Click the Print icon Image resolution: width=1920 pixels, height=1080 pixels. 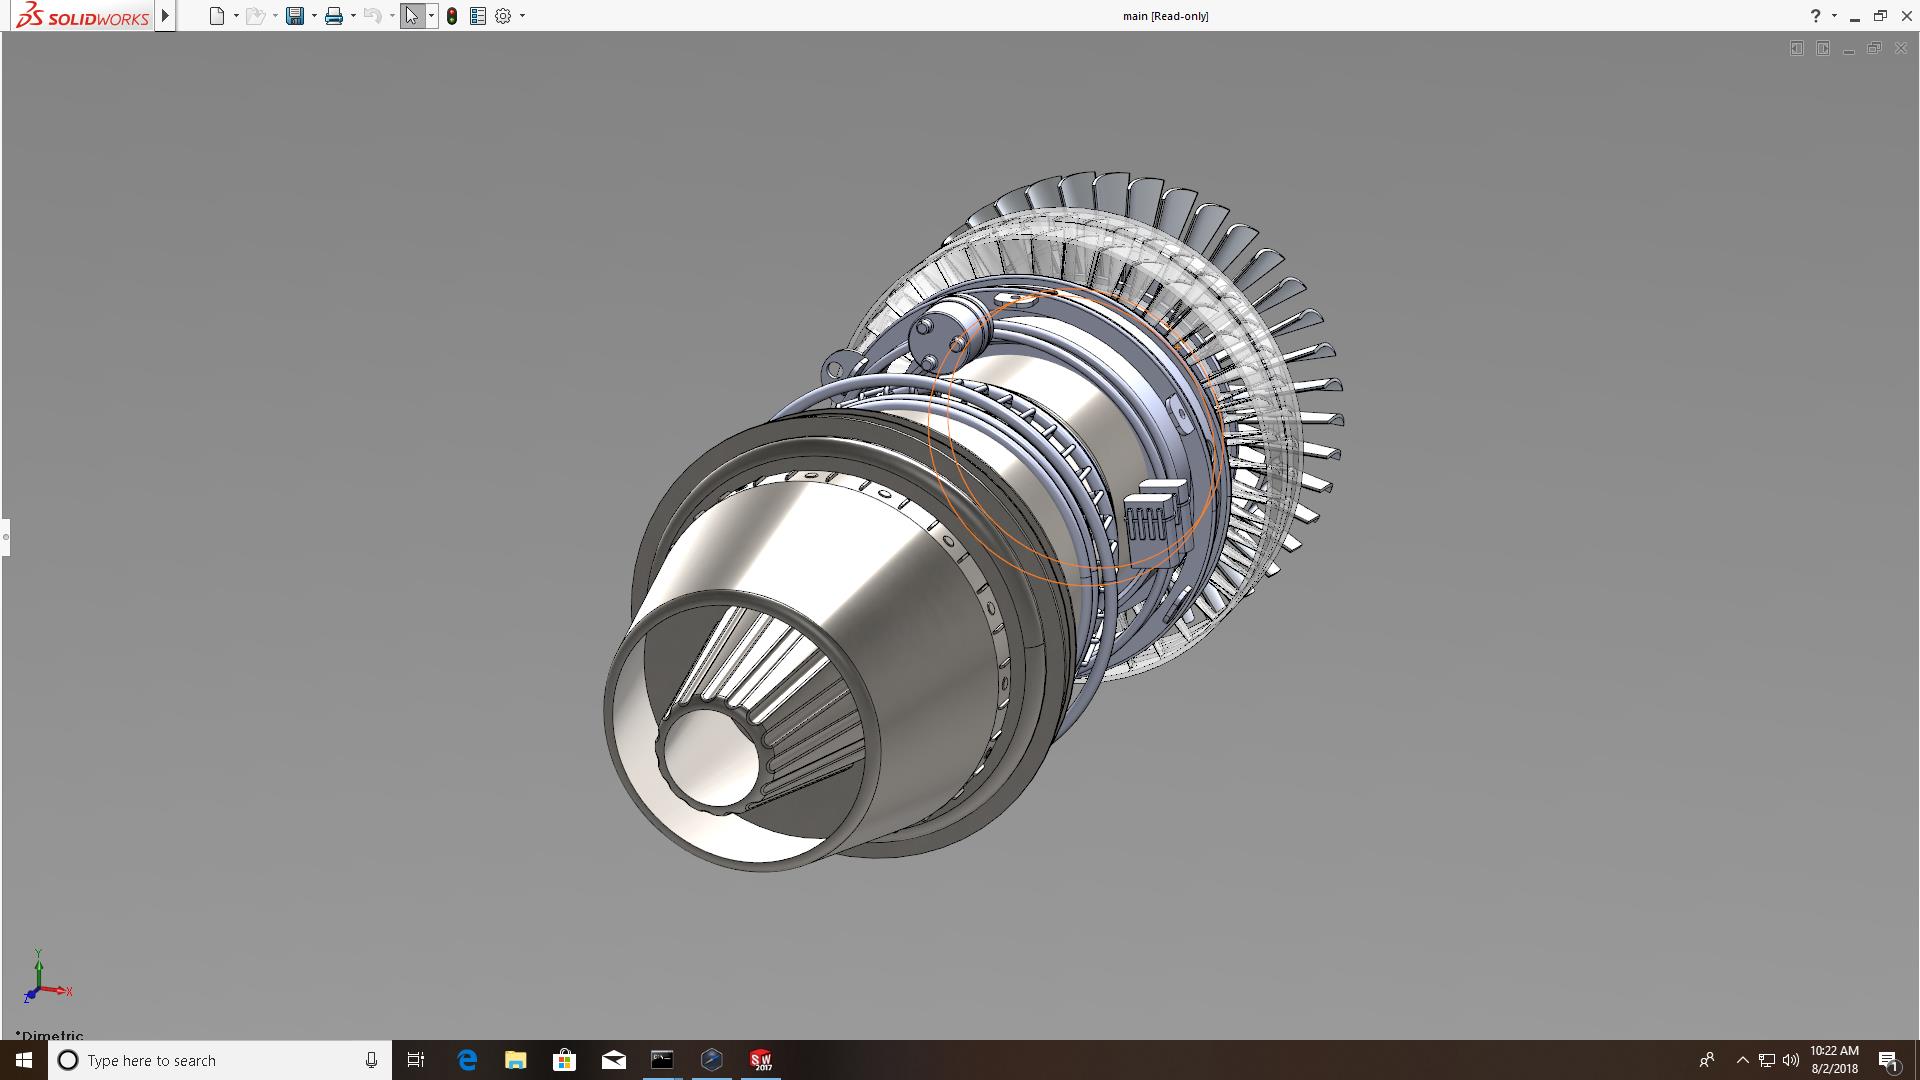333,16
